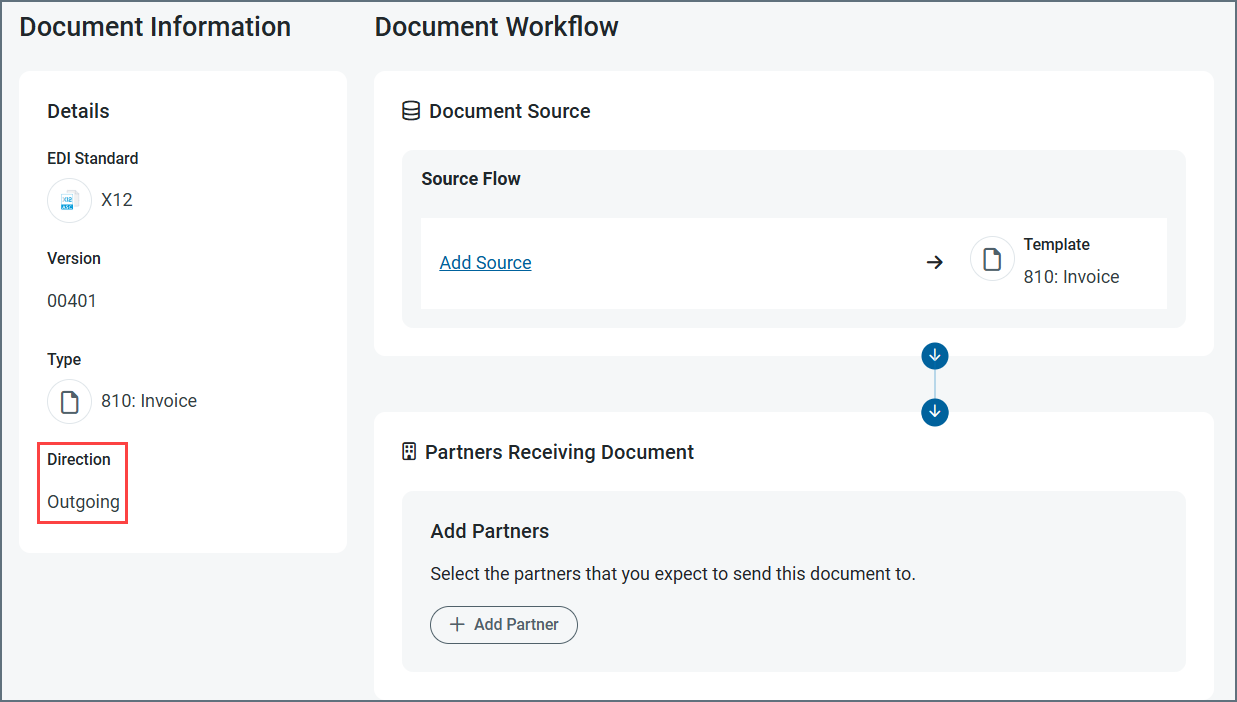Click the Document Workflow heading
This screenshot has width=1237, height=702.
[x=496, y=27]
